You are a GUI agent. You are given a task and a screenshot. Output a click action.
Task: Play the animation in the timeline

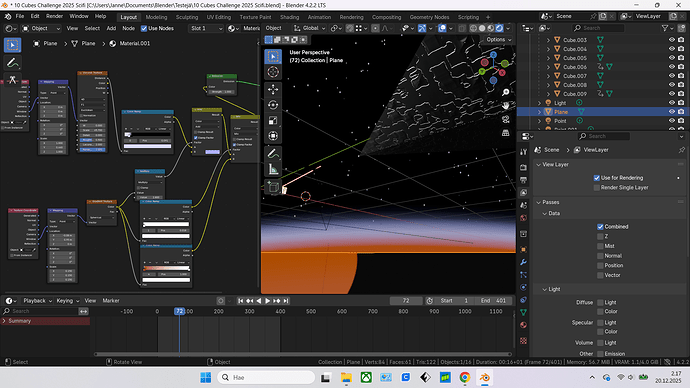[268, 301]
